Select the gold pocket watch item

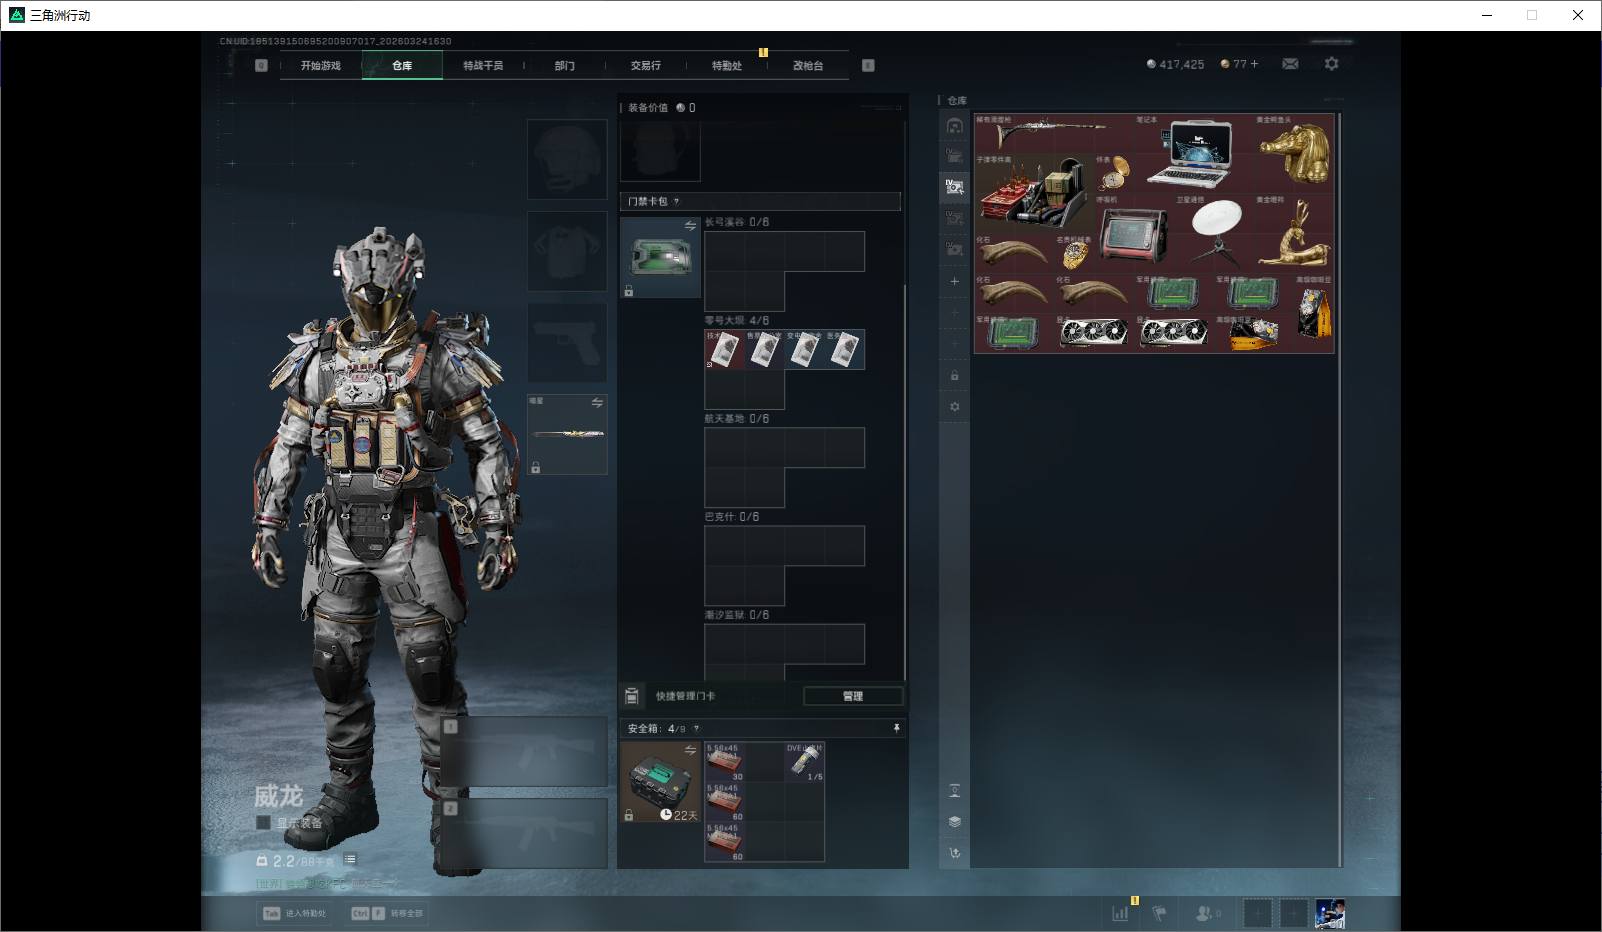(1114, 173)
